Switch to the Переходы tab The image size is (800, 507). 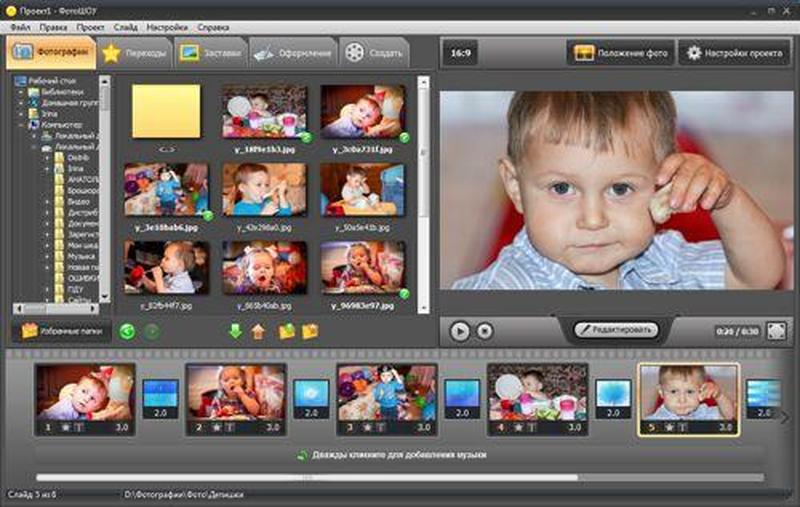[x=135, y=54]
